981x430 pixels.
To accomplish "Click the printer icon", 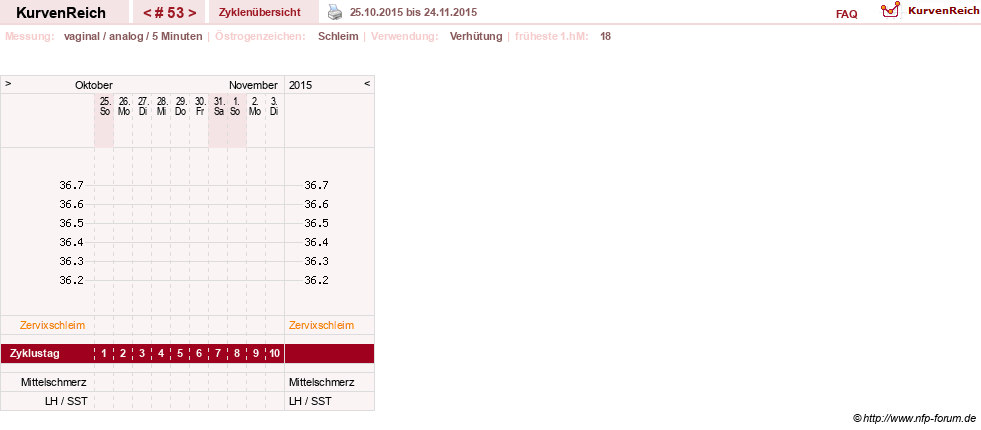I will 335,12.
